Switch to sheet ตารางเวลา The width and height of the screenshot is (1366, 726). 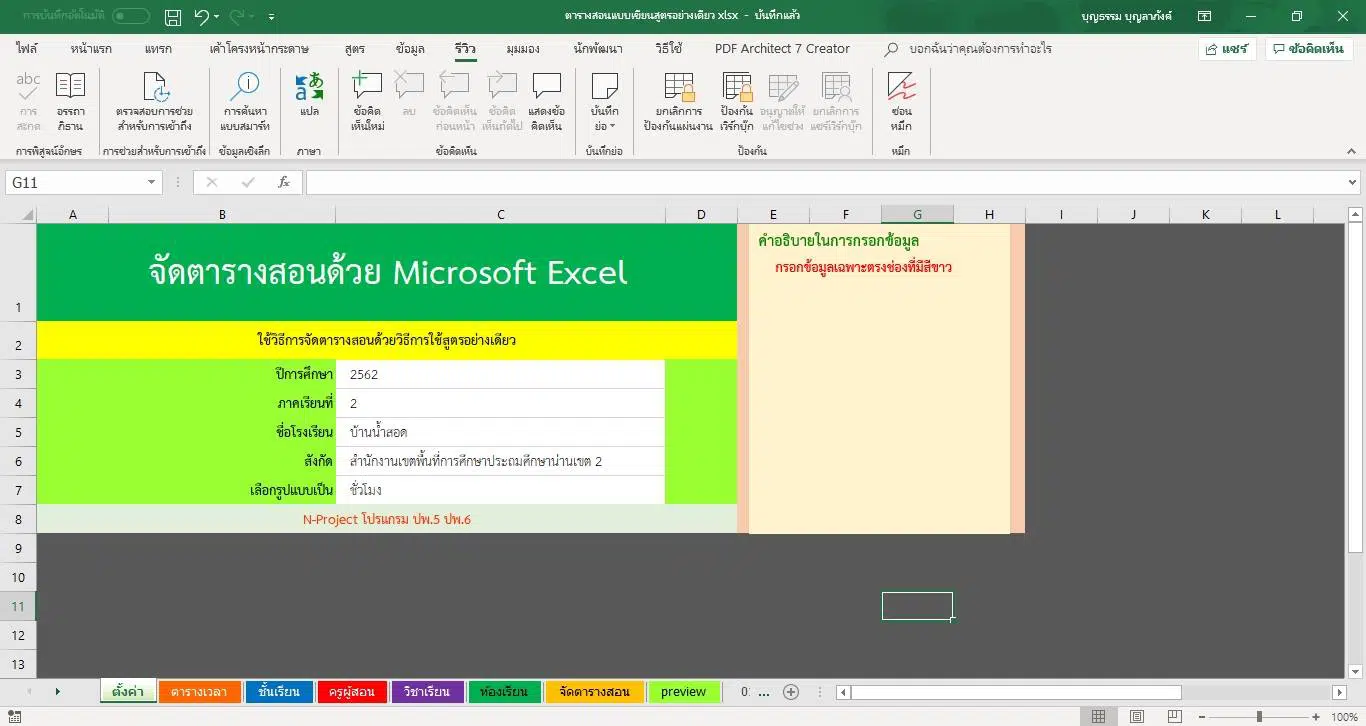199,692
